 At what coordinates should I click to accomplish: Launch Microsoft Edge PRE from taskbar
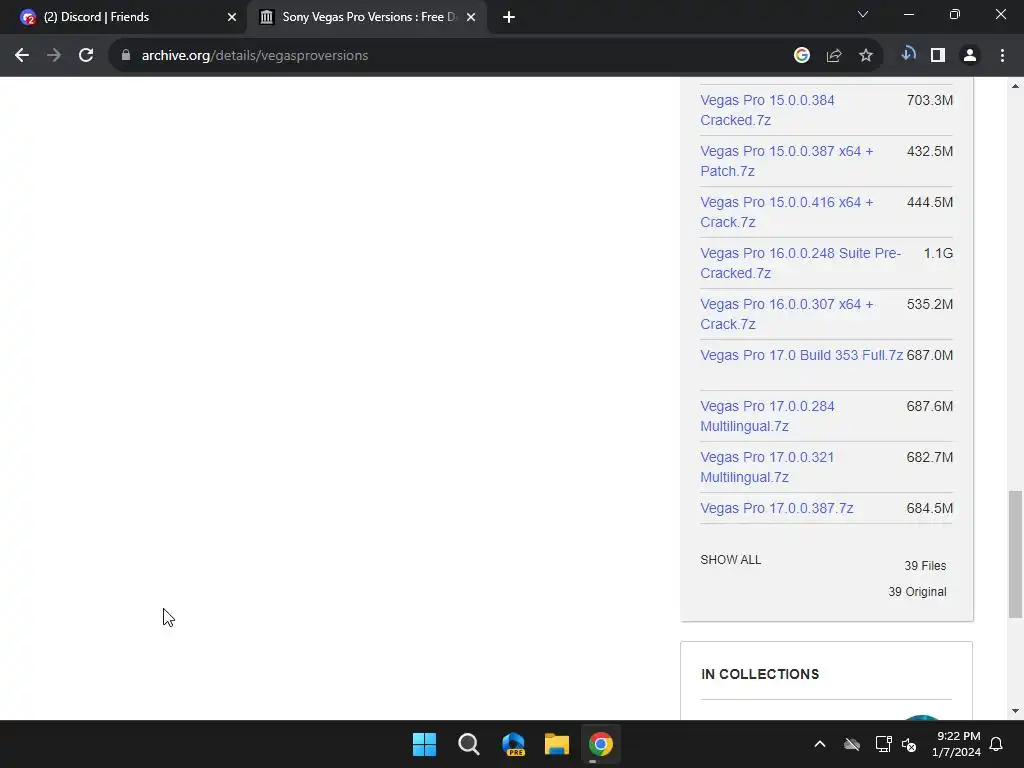tap(513, 744)
